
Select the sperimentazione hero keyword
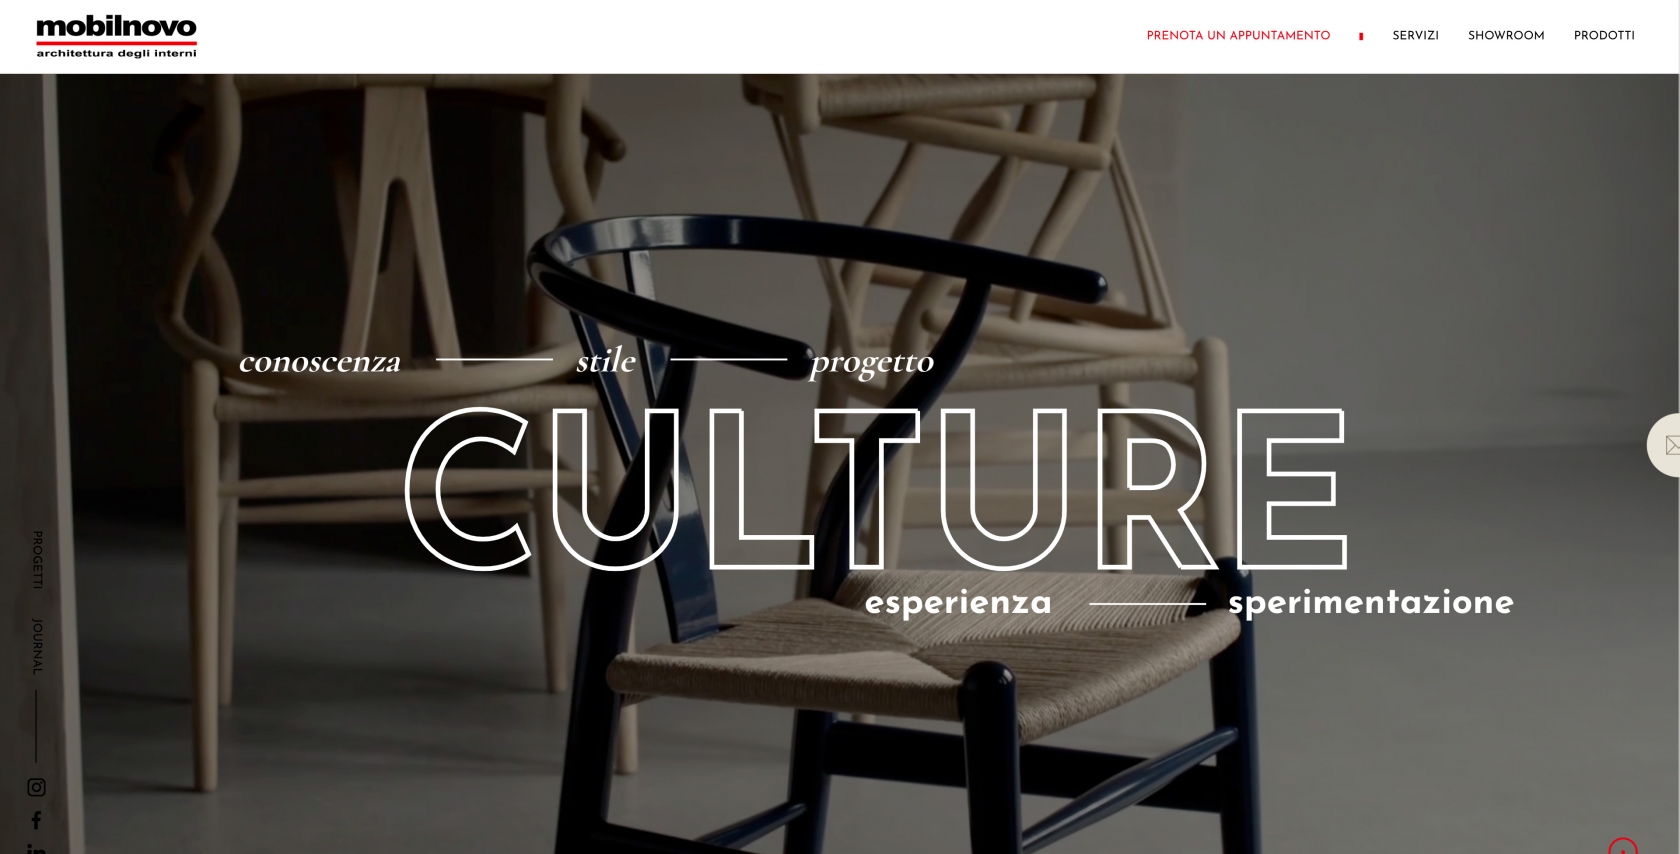click(x=1371, y=602)
